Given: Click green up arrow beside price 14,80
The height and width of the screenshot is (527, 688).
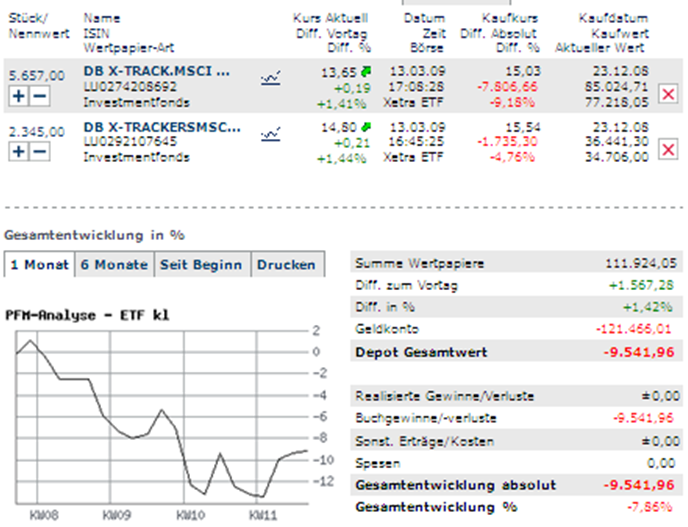Looking at the screenshot, I should click(x=367, y=127).
